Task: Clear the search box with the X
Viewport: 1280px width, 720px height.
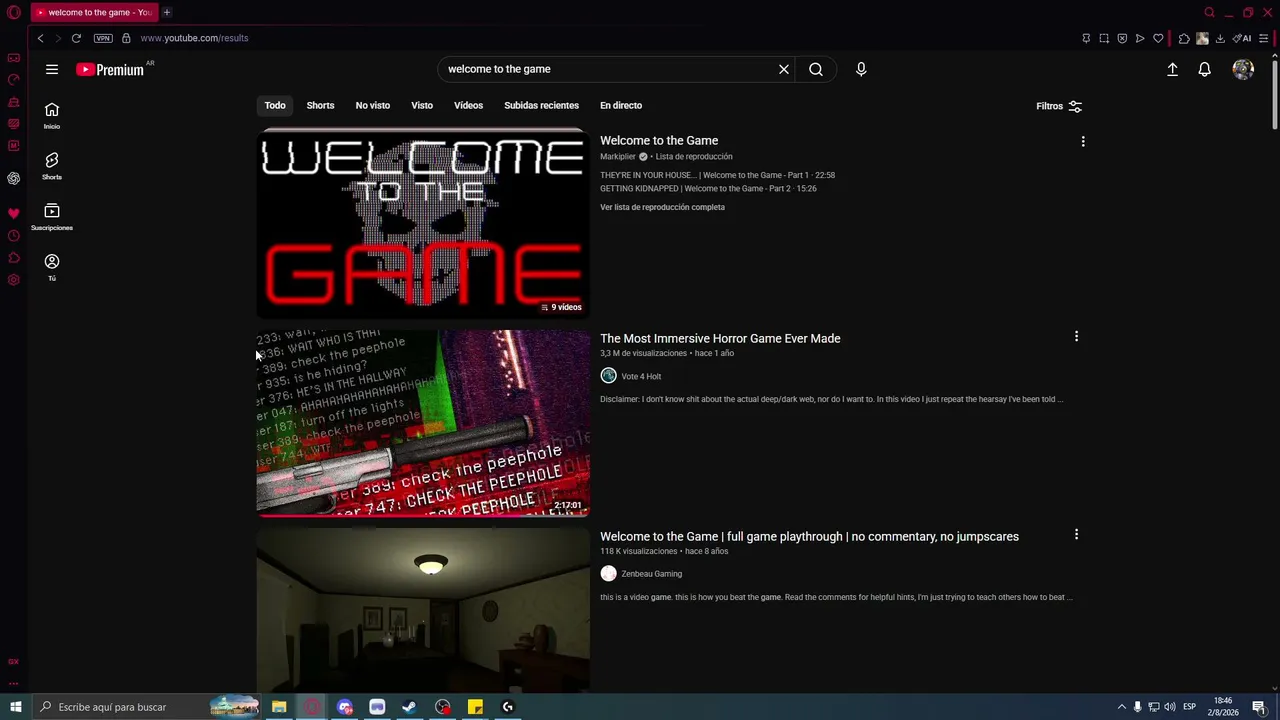Action: (784, 69)
